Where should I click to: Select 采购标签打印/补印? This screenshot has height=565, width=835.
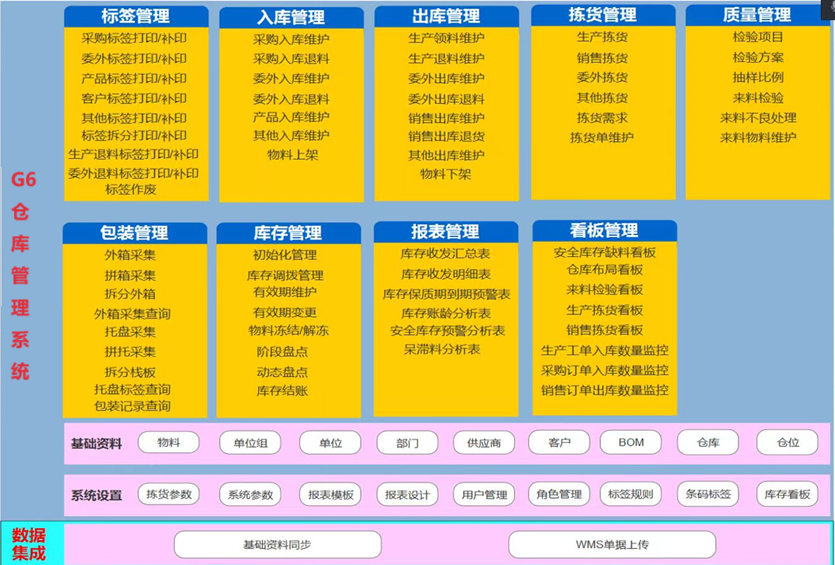(134, 38)
